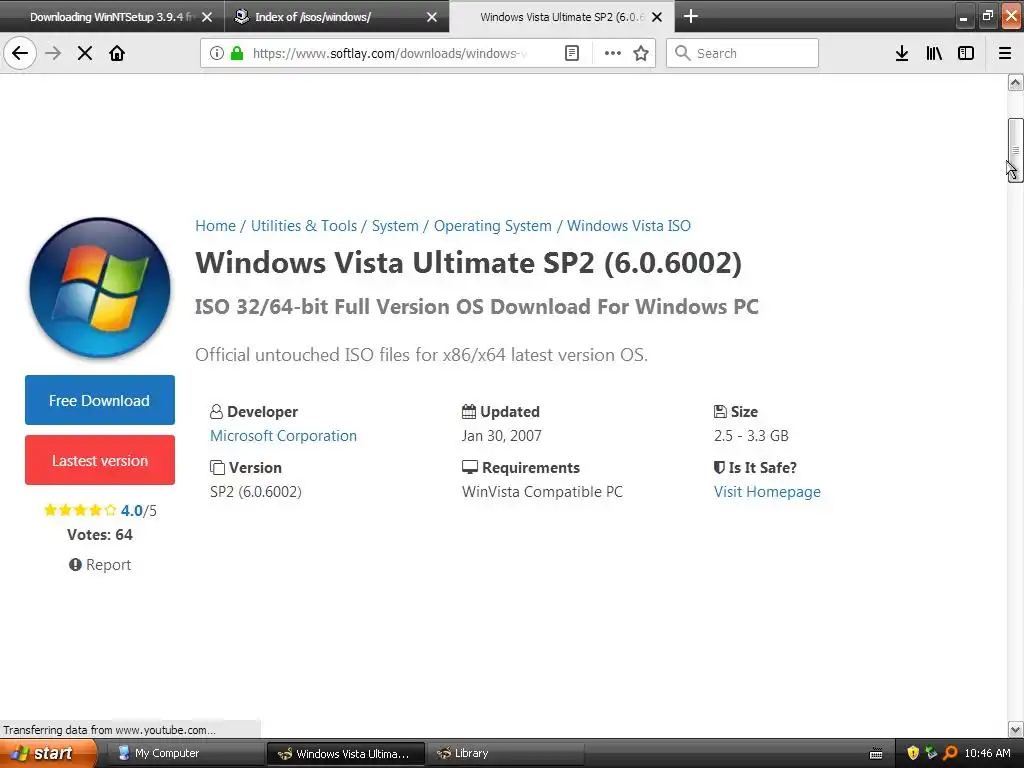The image size is (1024, 768).
Task: Switch to My Computer taskbar button
Action: [183, 754]
